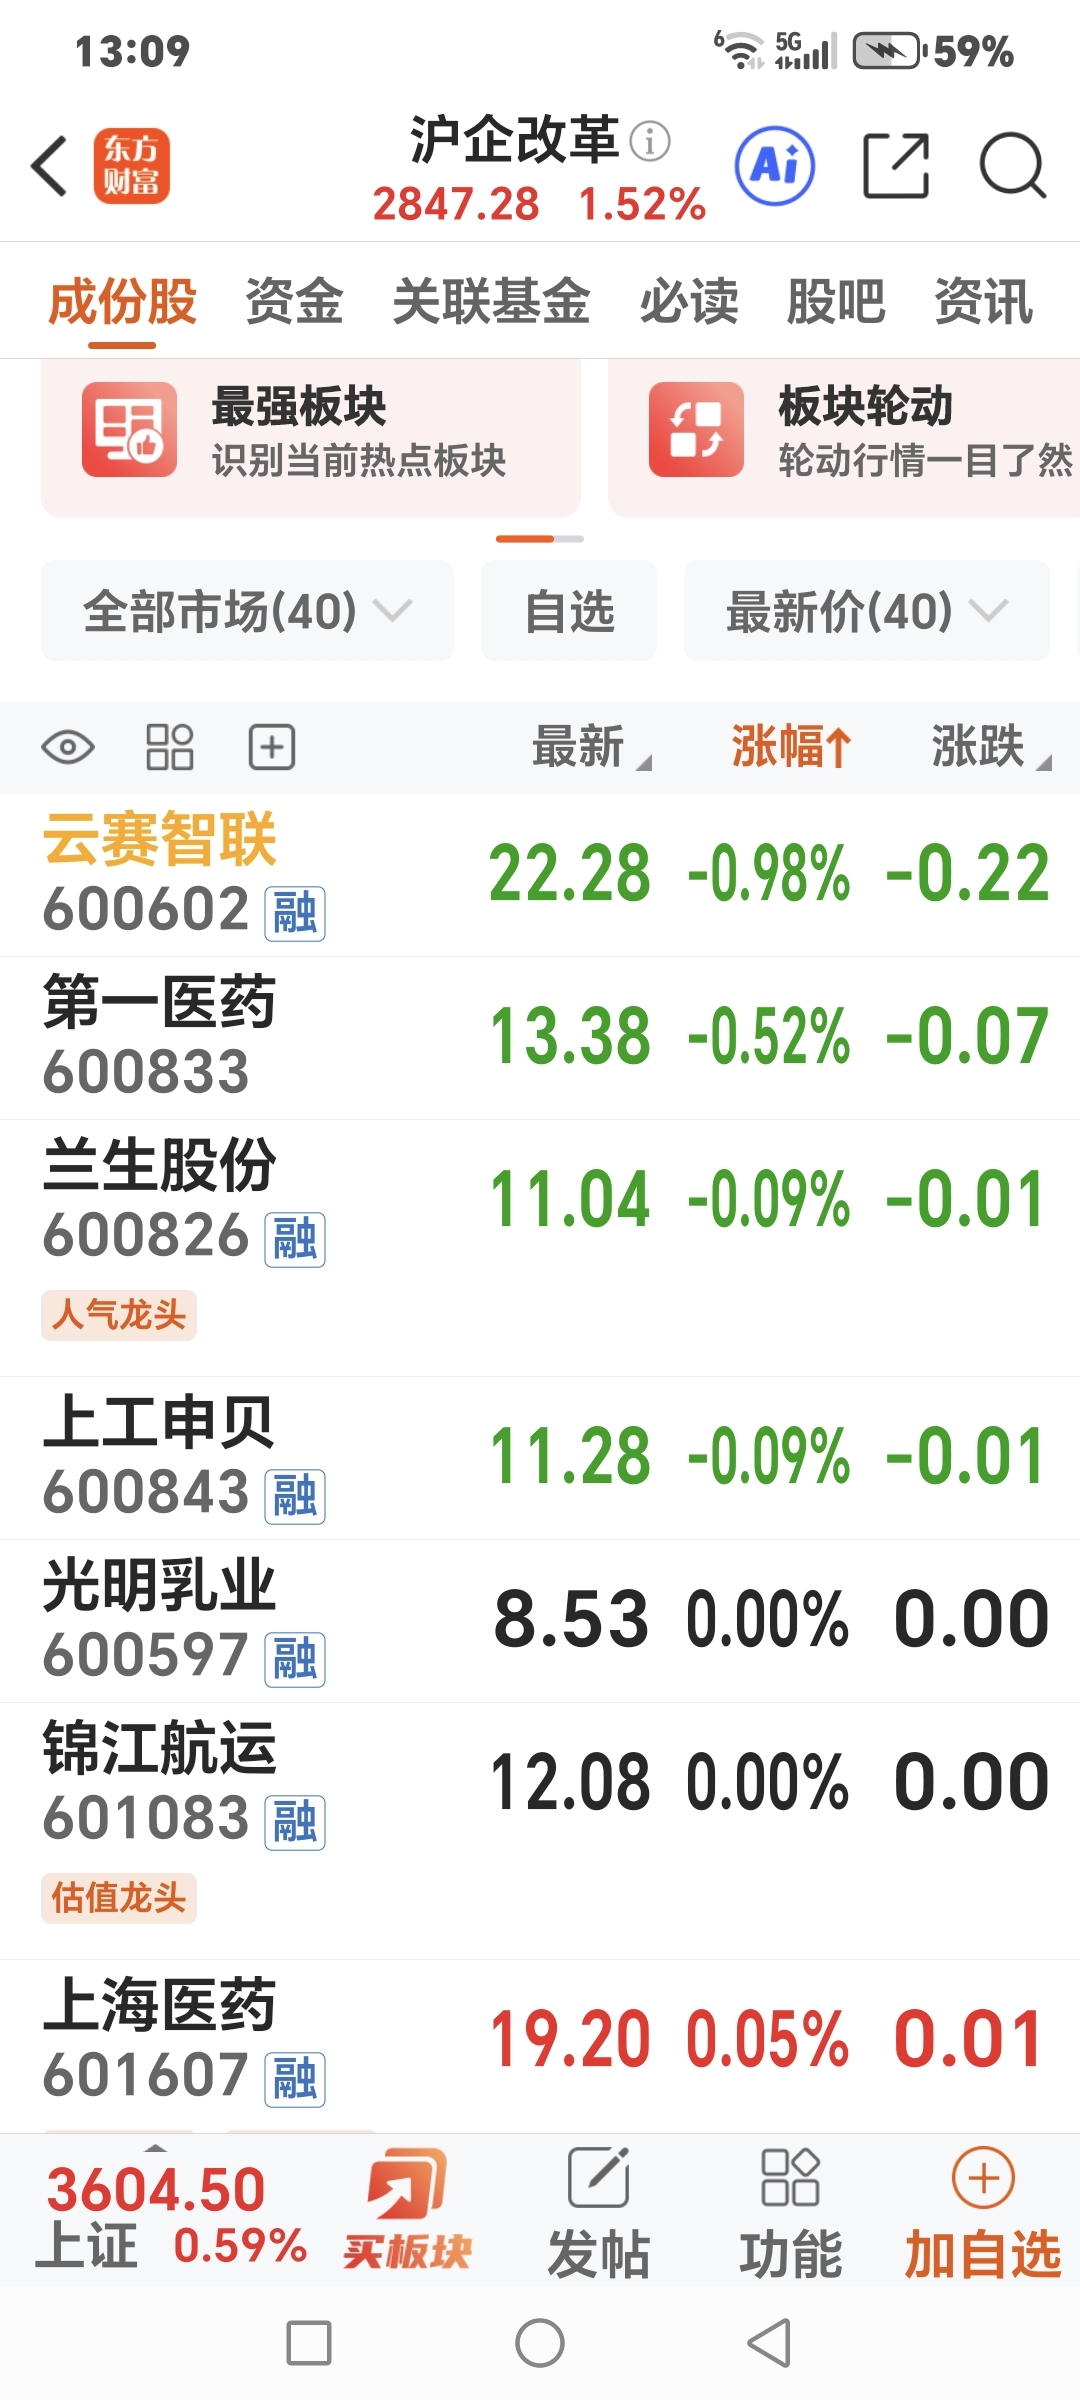Tap 融 badge beside 601607
1080x2400 pixels.
295,2080
